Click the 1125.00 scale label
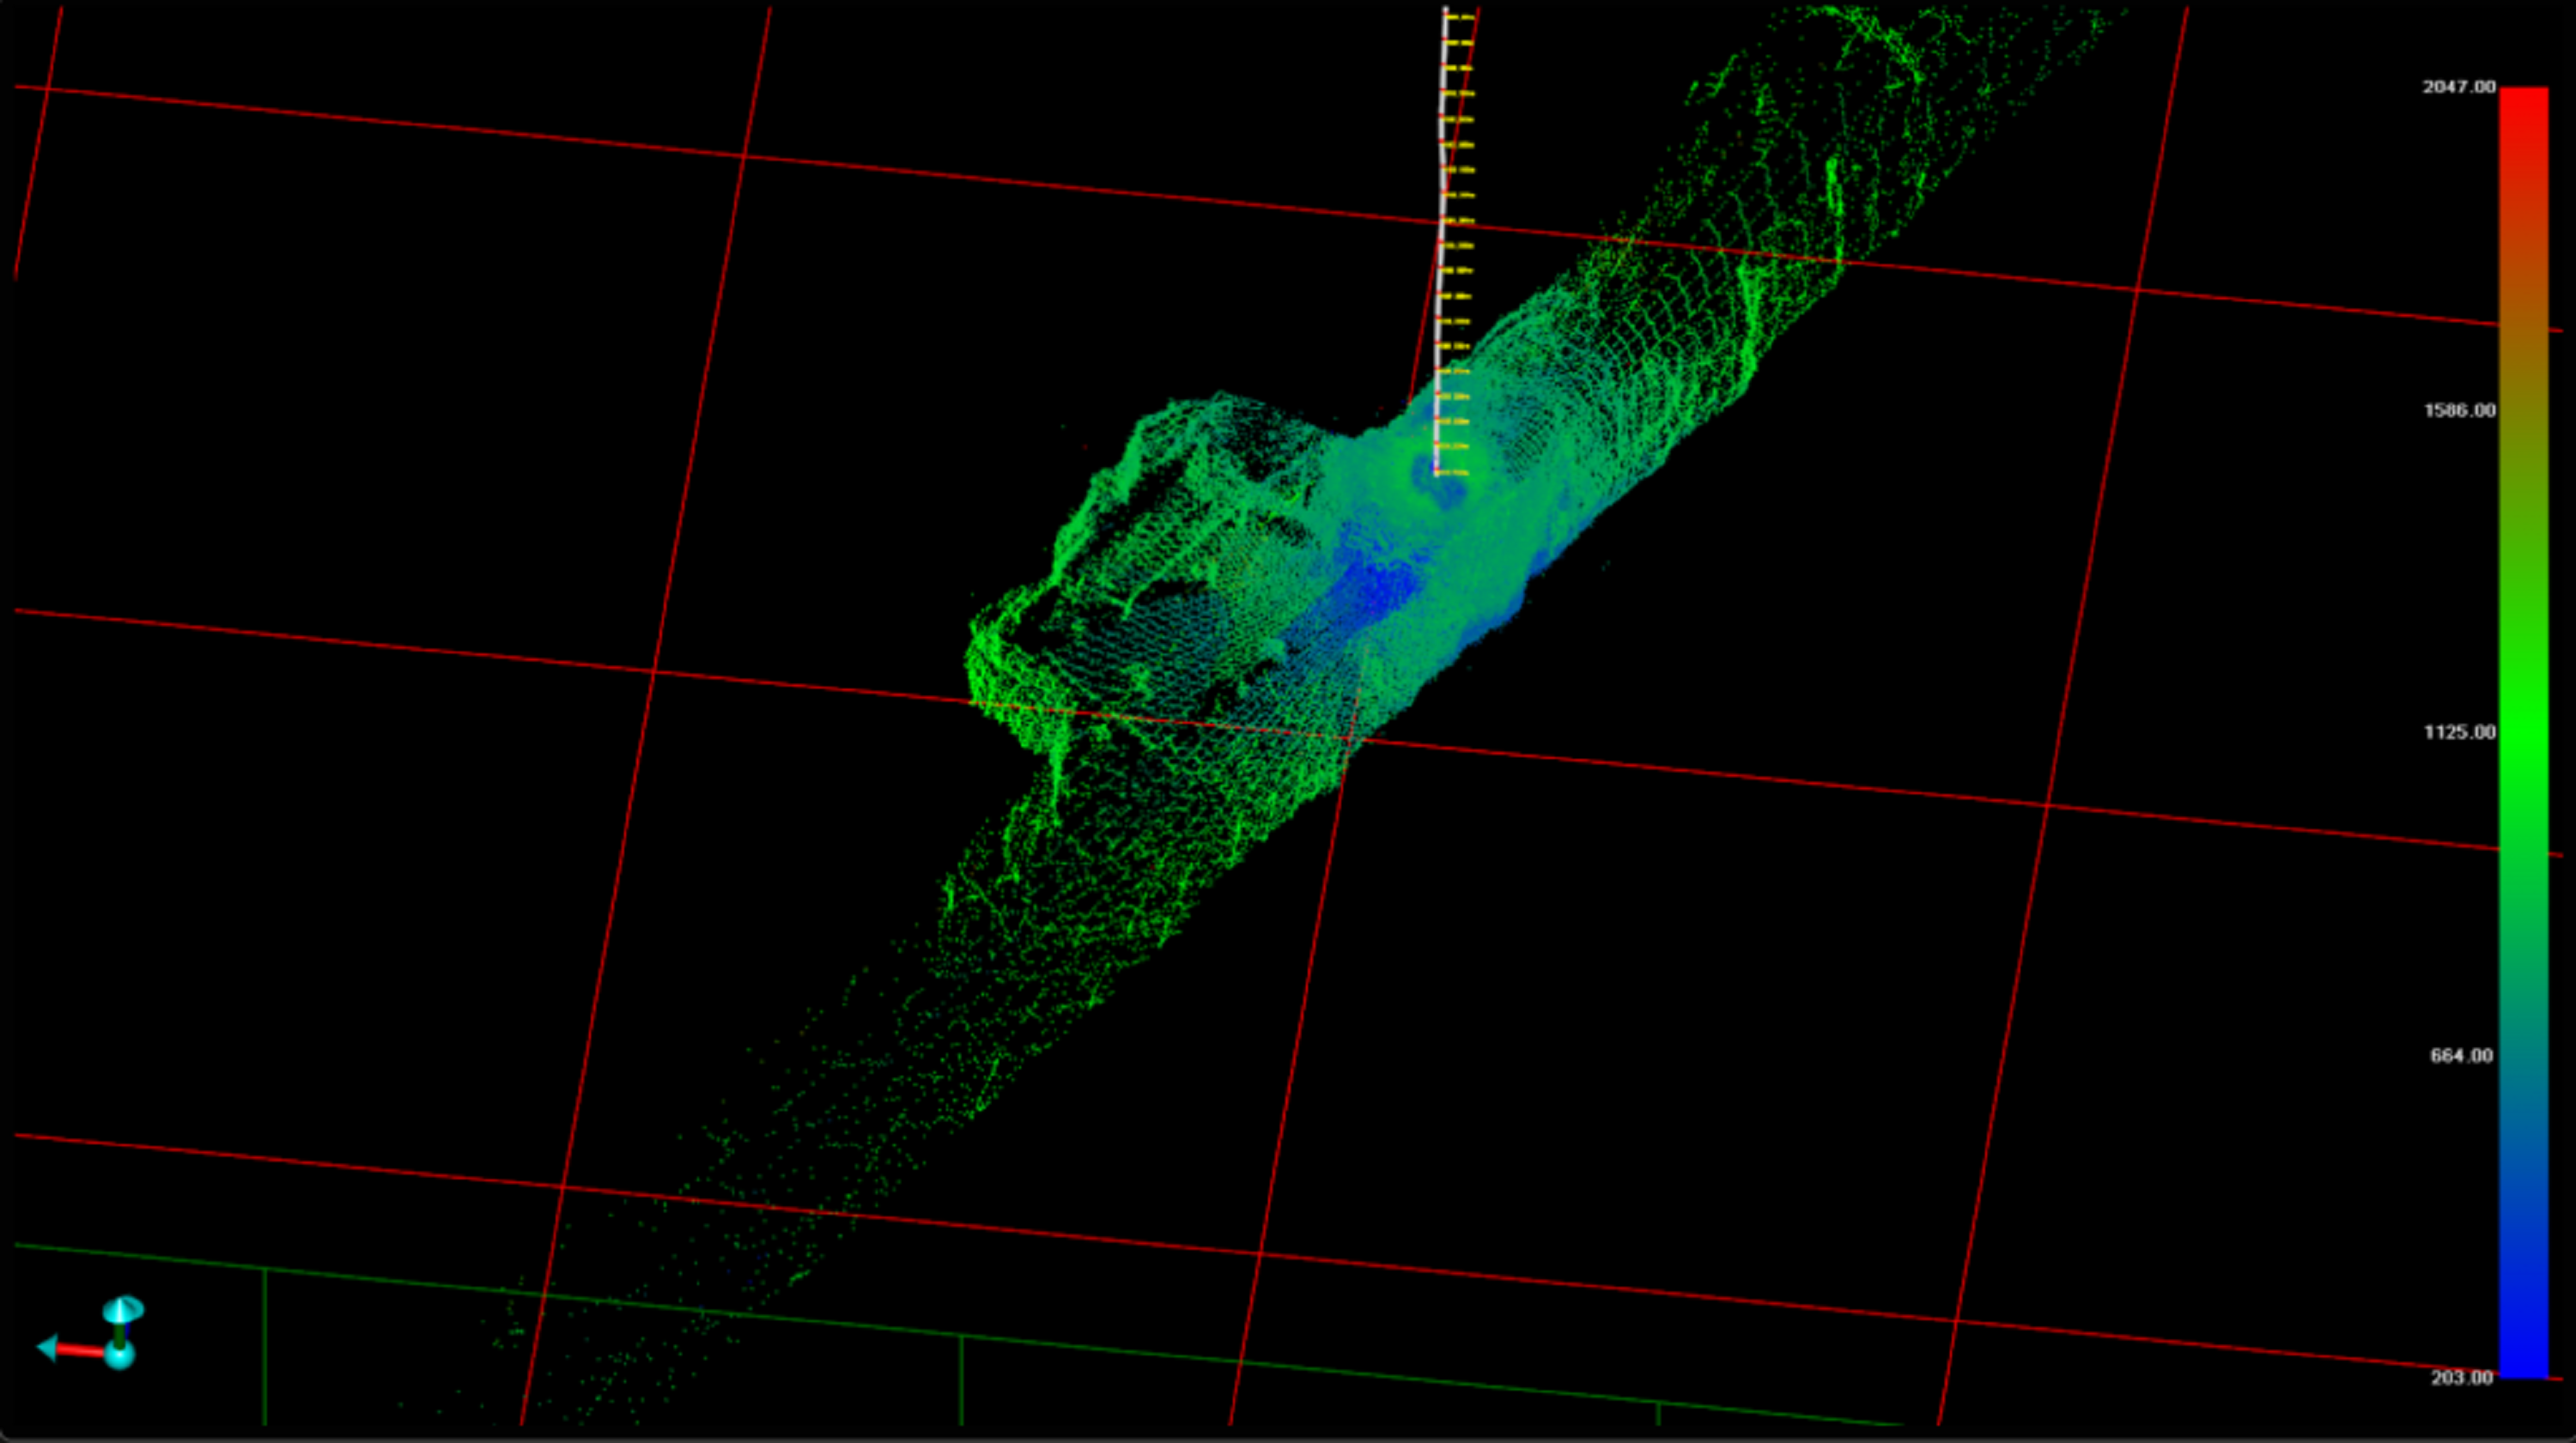This screenshot has width=2576, height=1443. pyautogui.click(x=2459, y=732)
